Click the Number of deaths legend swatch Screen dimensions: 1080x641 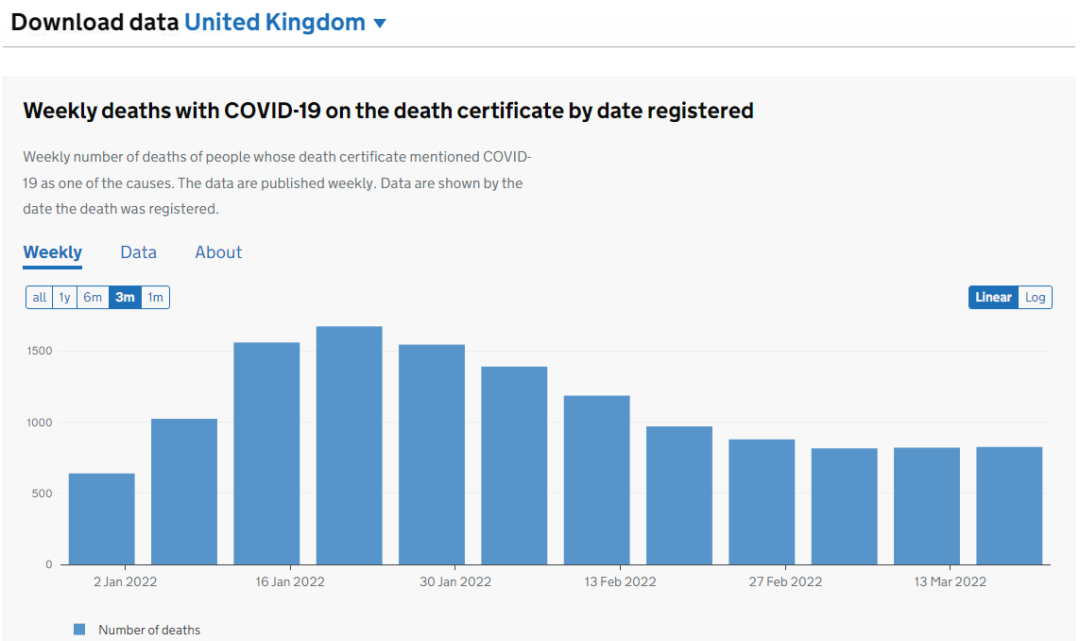tap(80, 629)
